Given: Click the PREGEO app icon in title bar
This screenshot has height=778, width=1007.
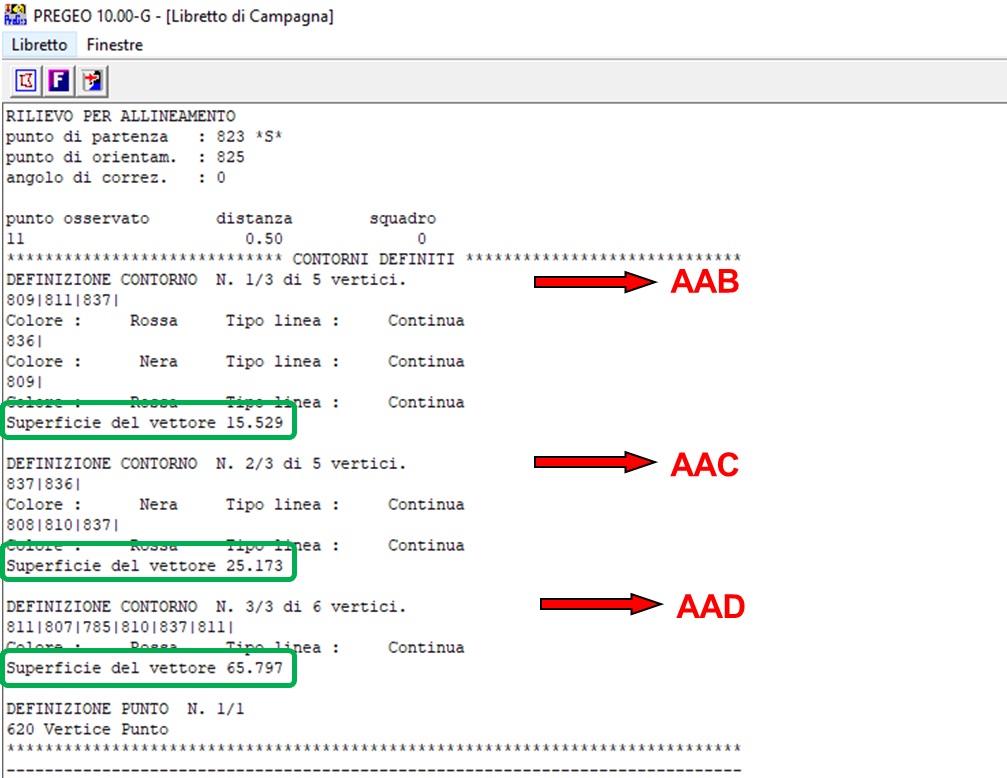Looking at the screenshot, I should pos(16,16).
